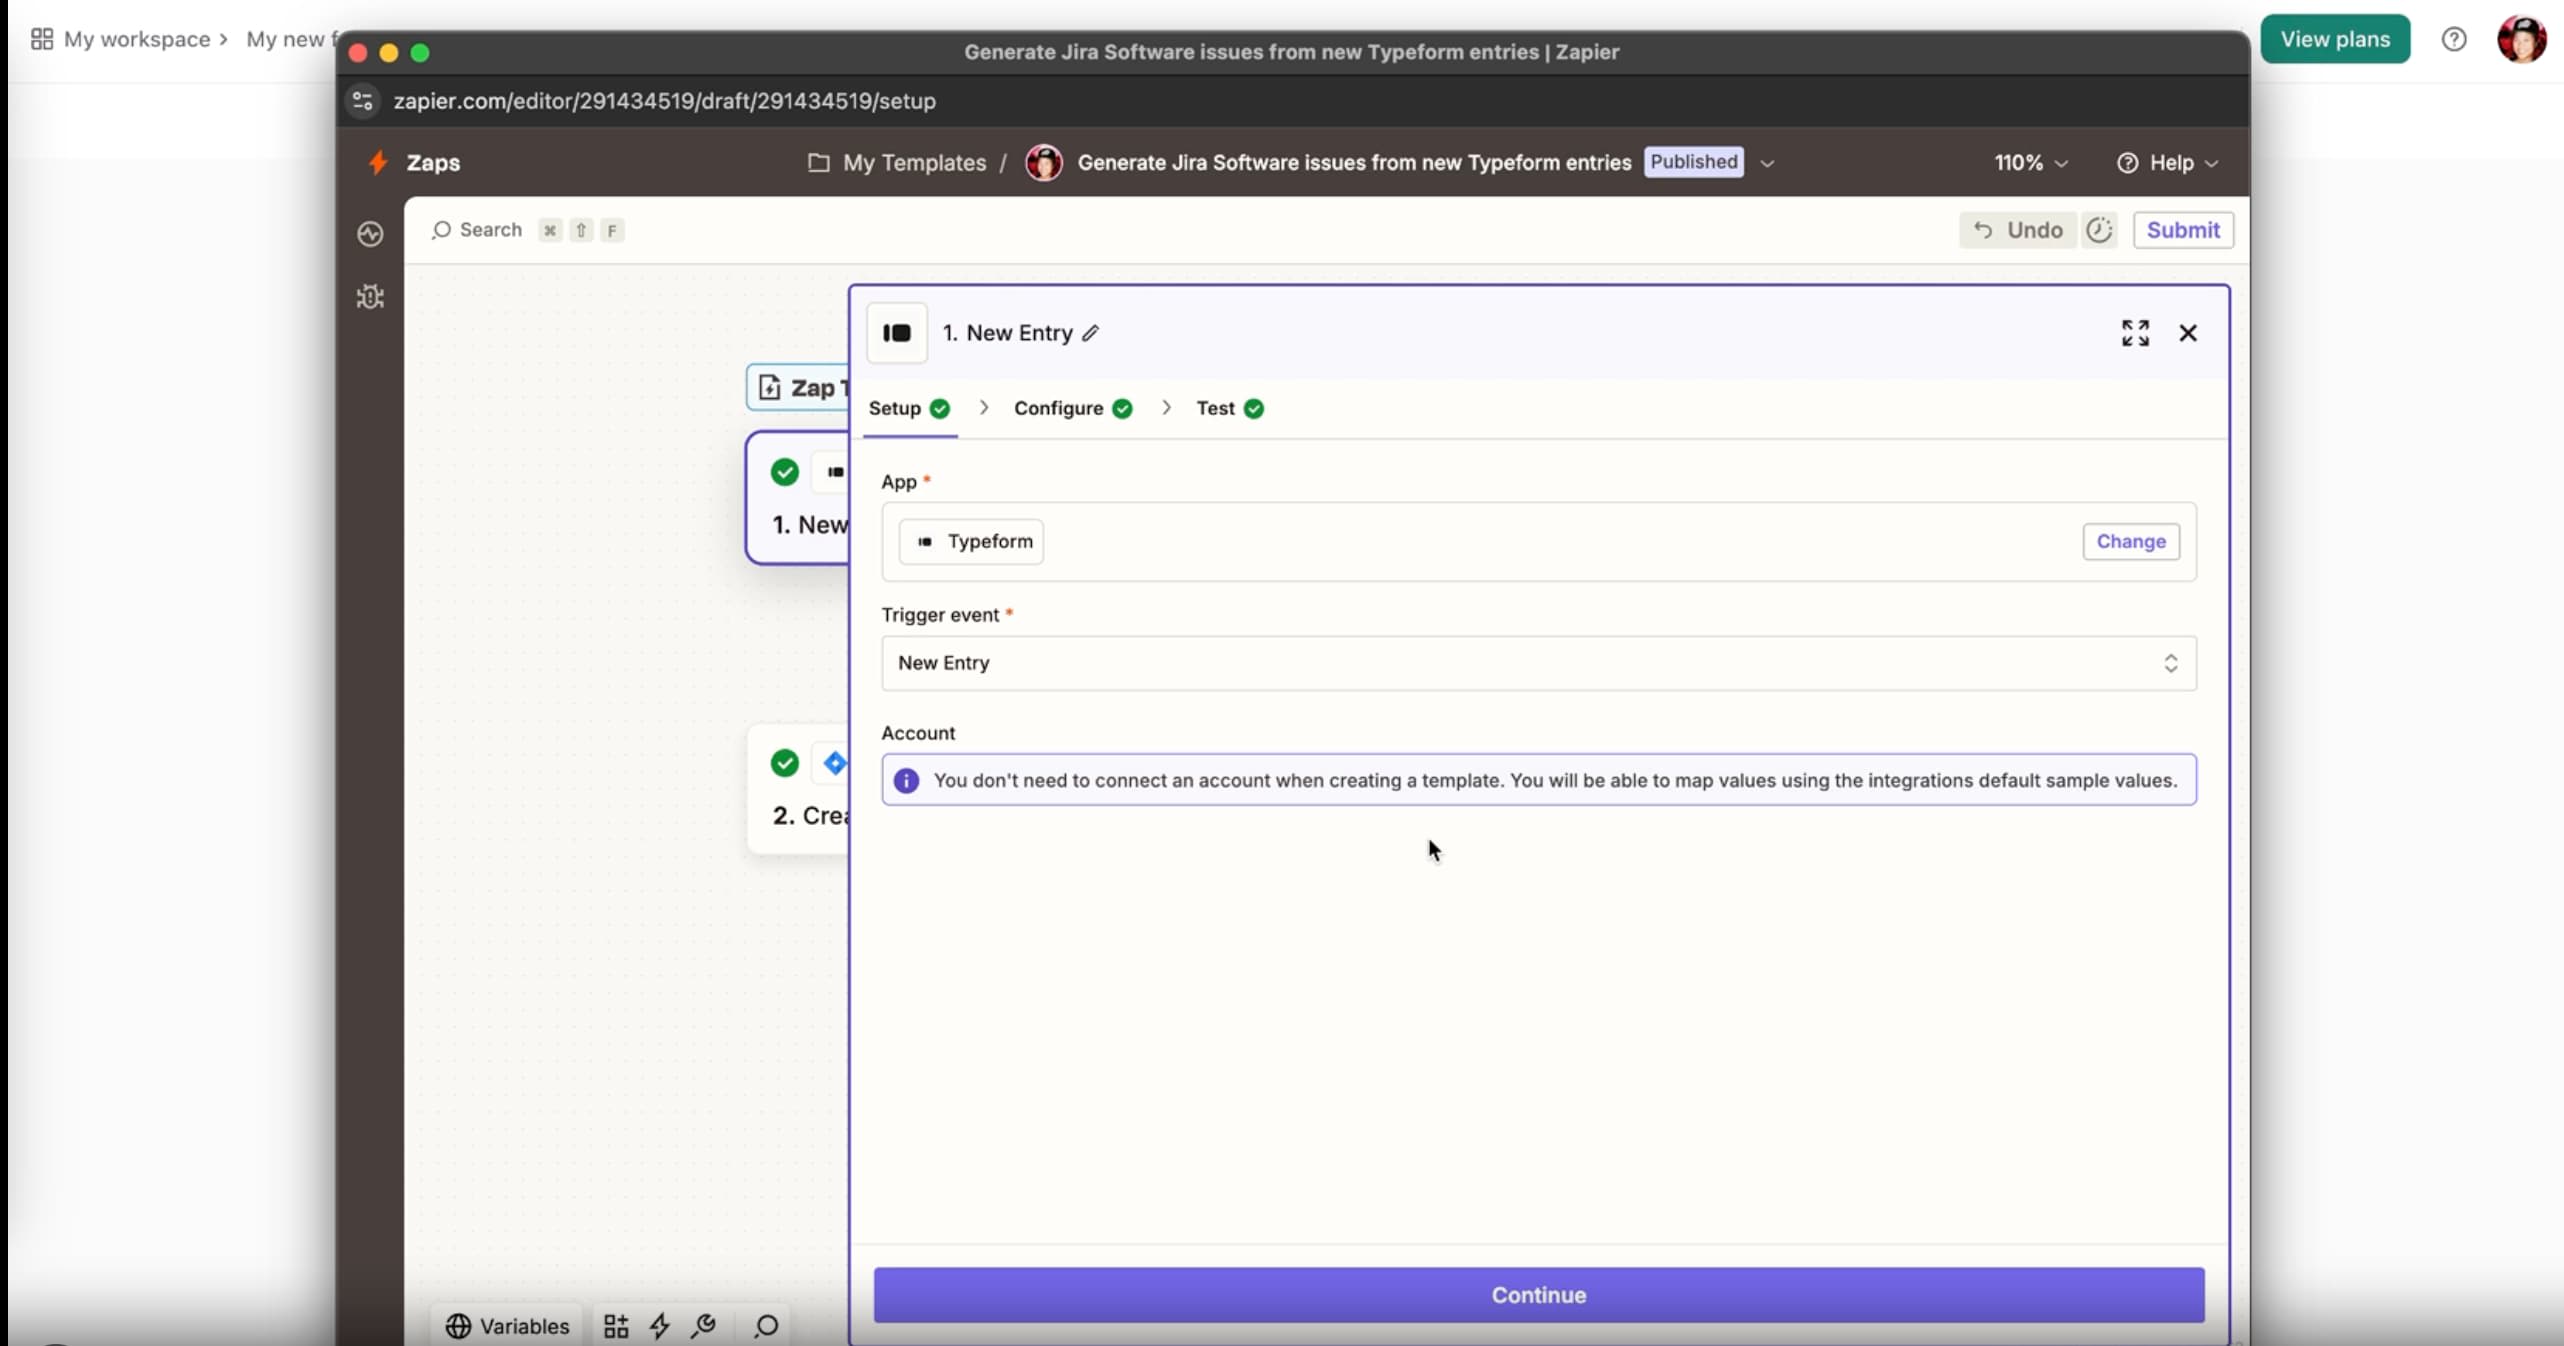
Task: Rename the step using the pencil icon
Action: coord(1091,333)
